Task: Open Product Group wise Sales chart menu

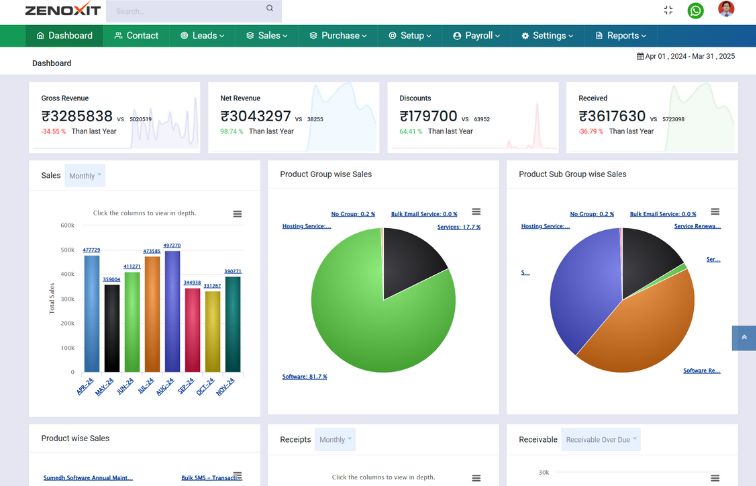Action: pos(476,212)
